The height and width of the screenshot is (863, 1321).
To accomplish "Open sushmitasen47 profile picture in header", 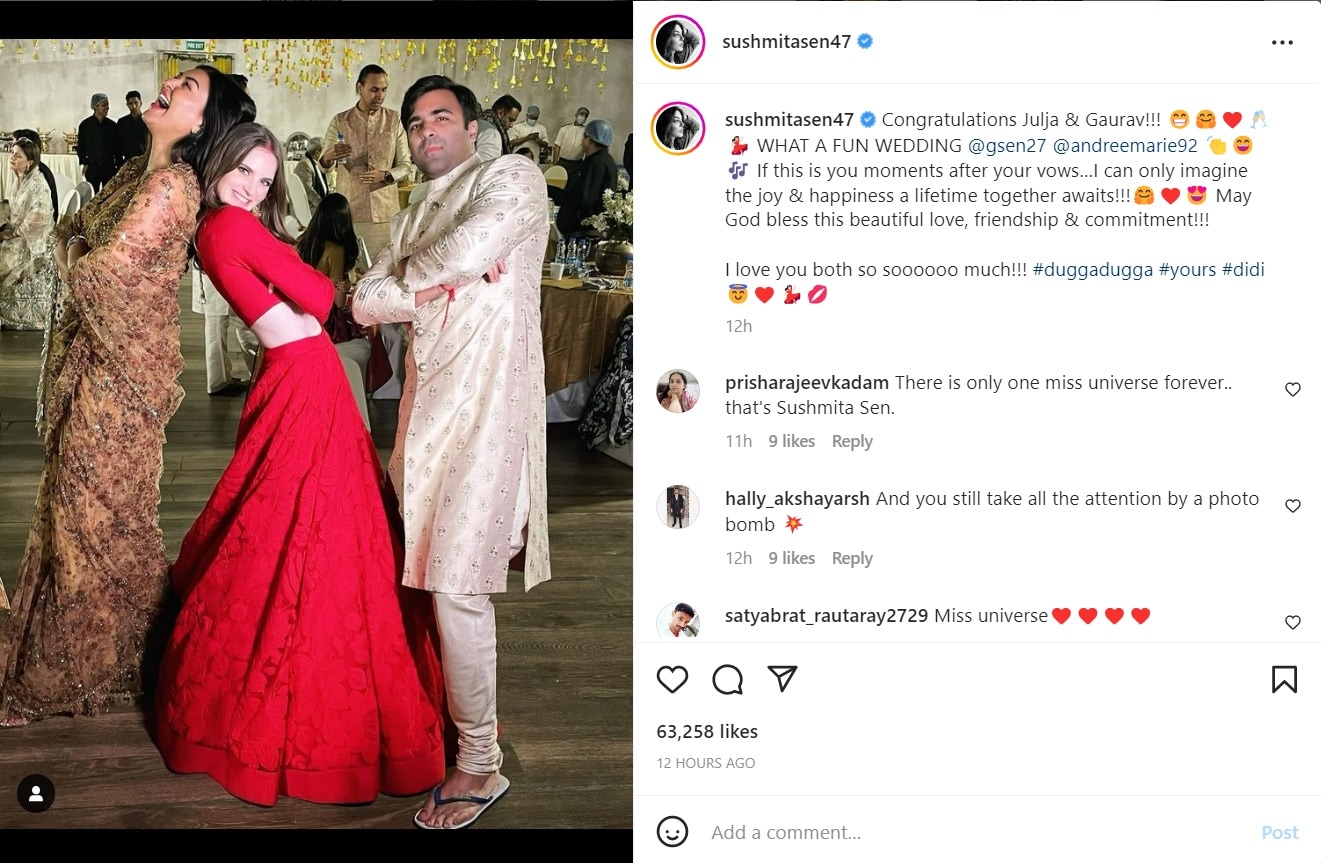I will coord(678,43).
